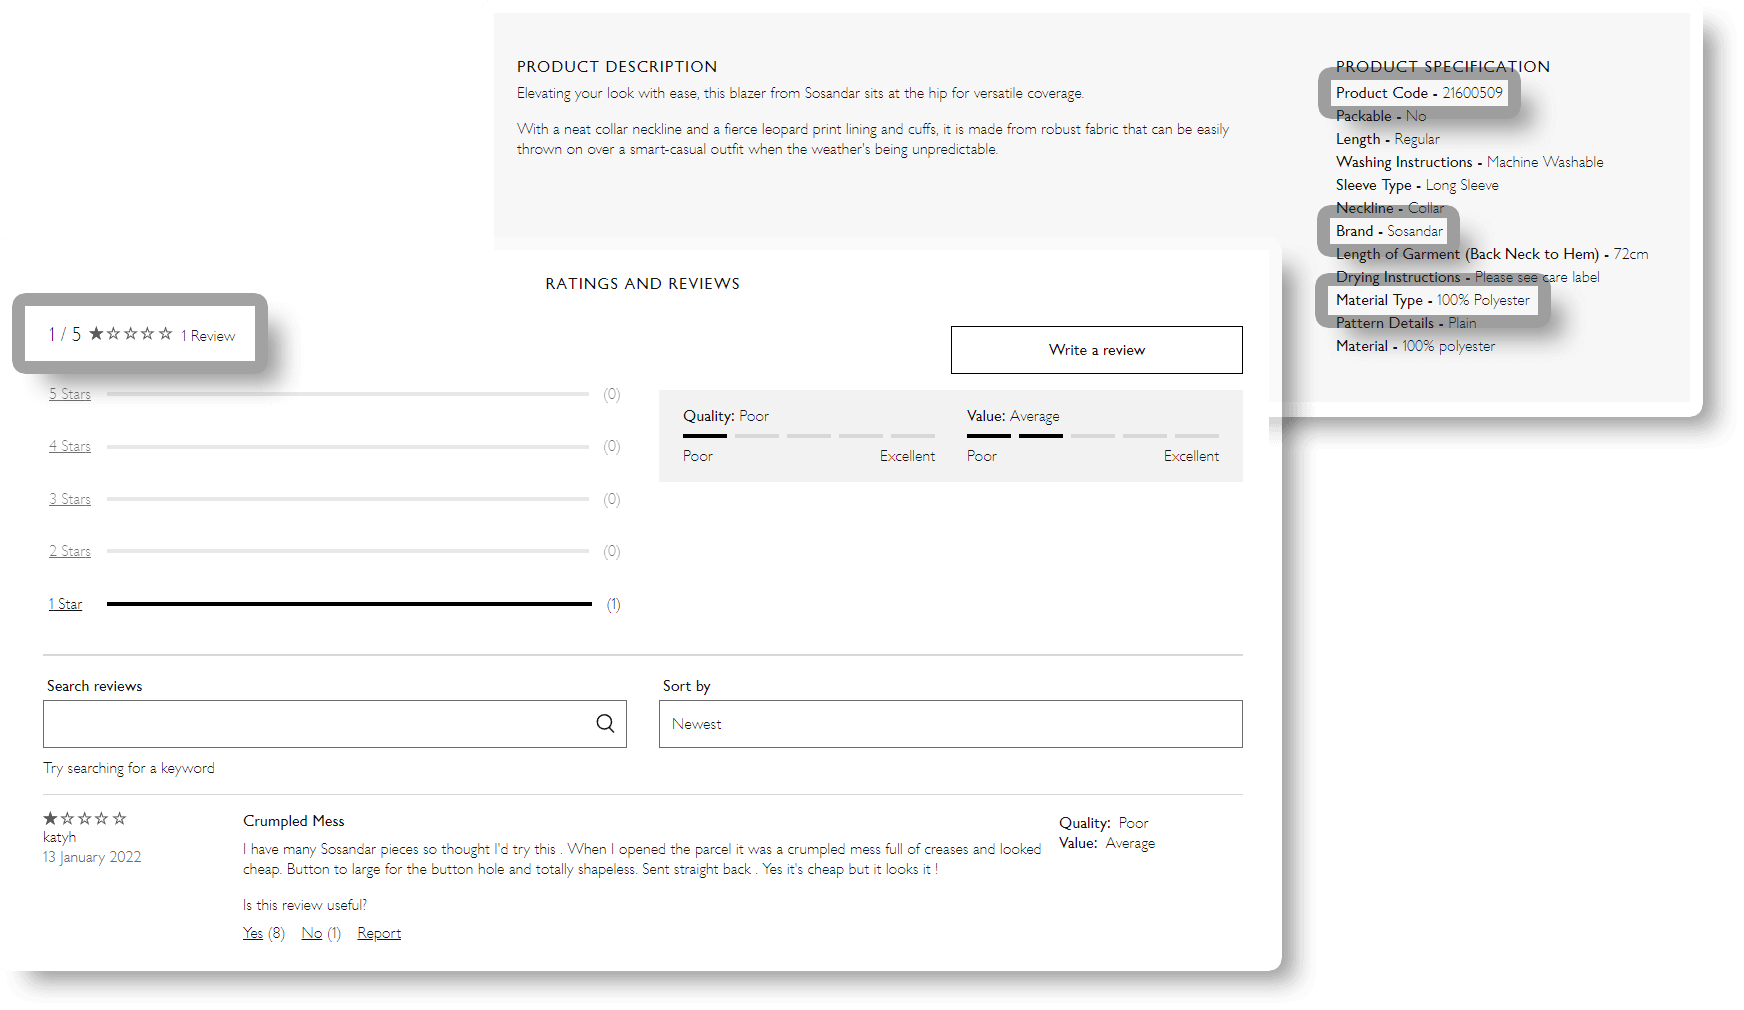1744x1010 pixels.
Task: Click katyh's review star rating
Action: 85,818
